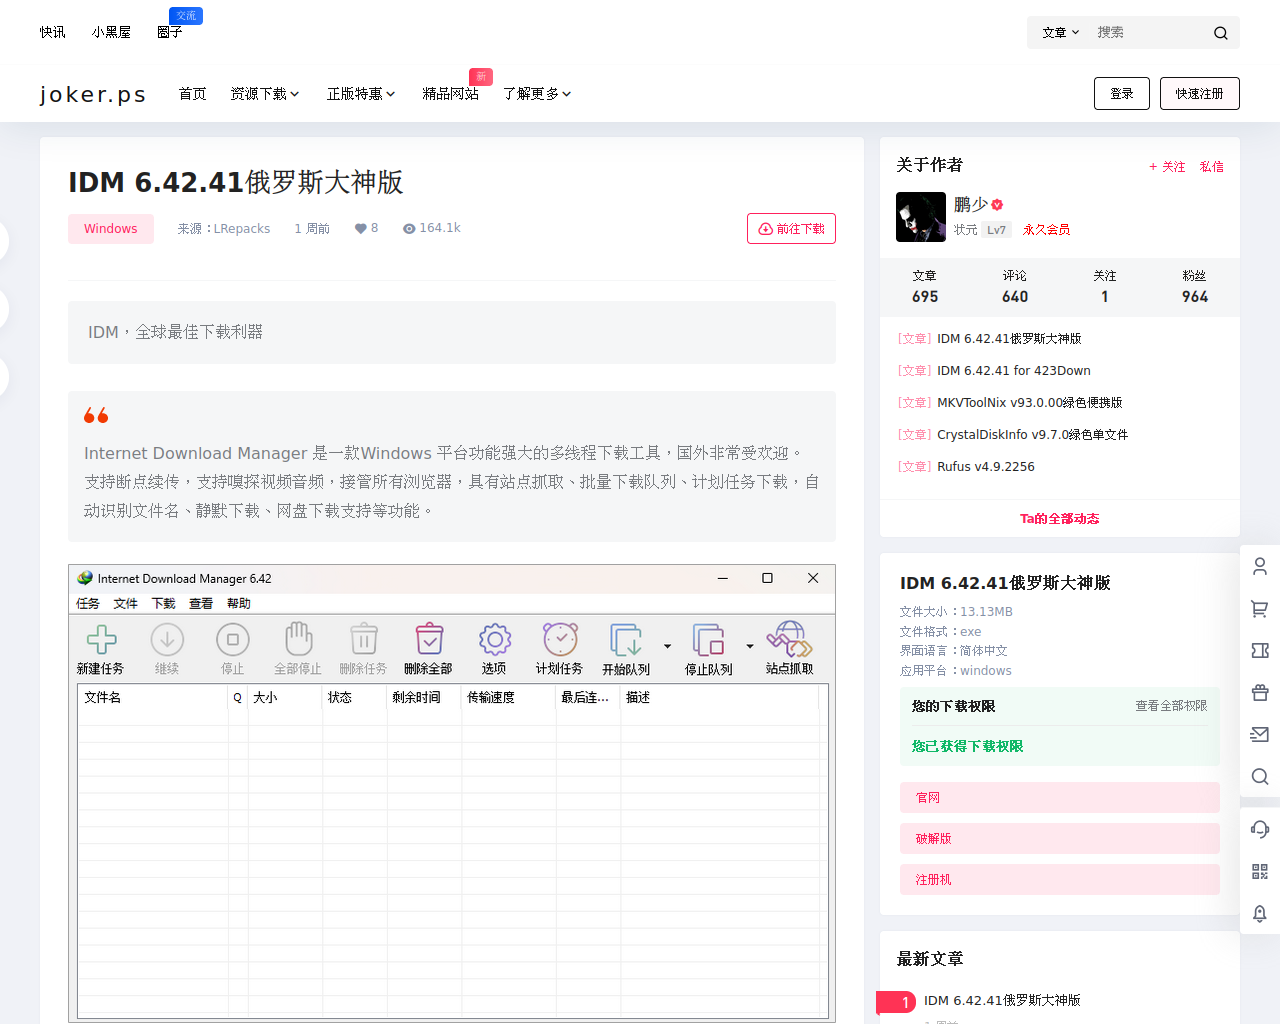This screenshot has width=1280, height=1024.
Task: Click the IDM window app logo icon
Action: (x=85, y=578)
